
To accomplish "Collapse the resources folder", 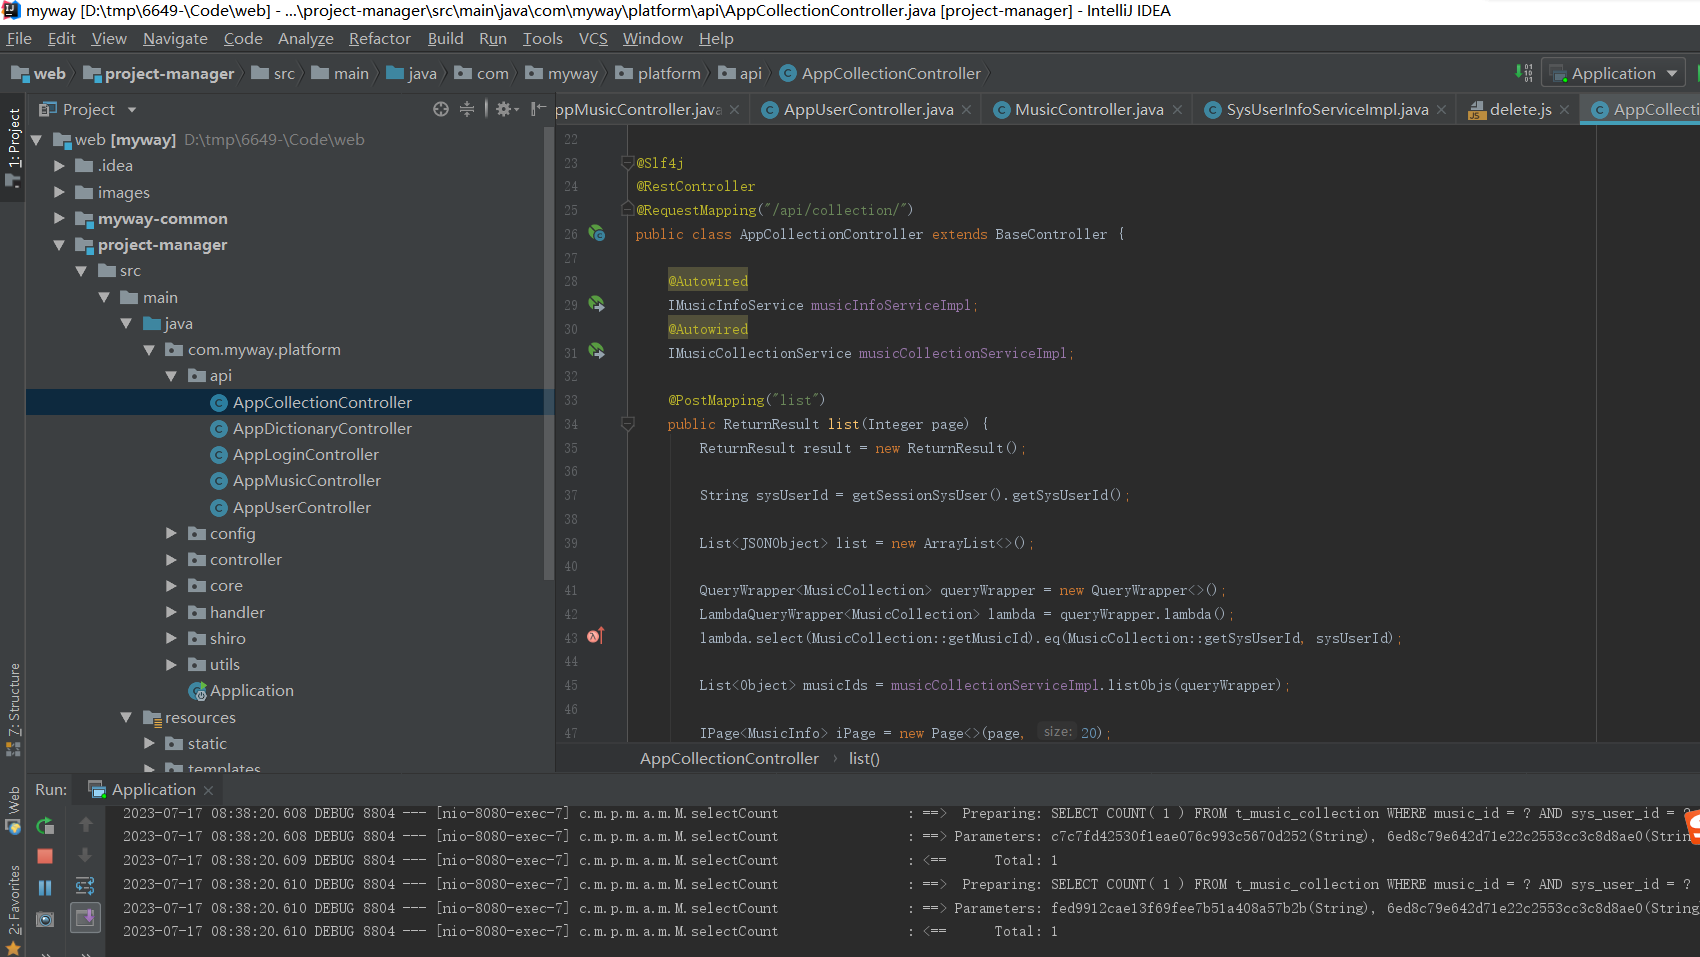I will (126, 718).
